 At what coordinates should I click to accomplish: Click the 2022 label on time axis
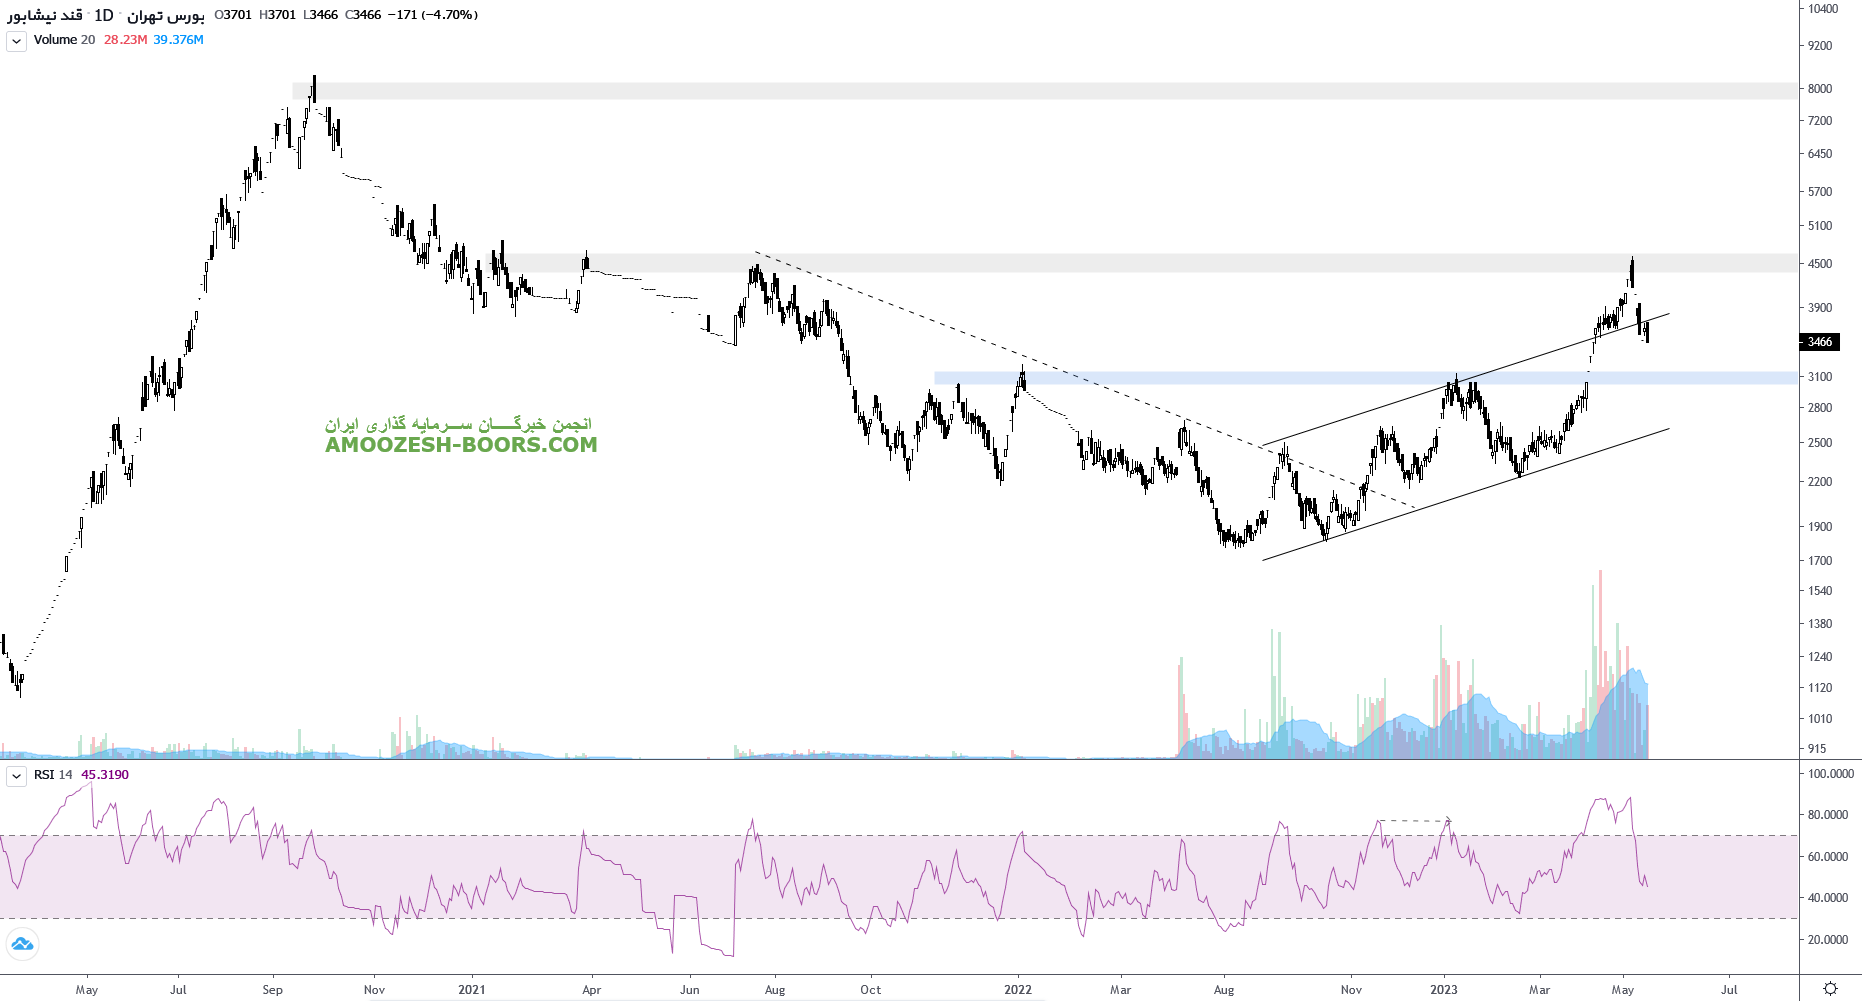pos(1018,990)
